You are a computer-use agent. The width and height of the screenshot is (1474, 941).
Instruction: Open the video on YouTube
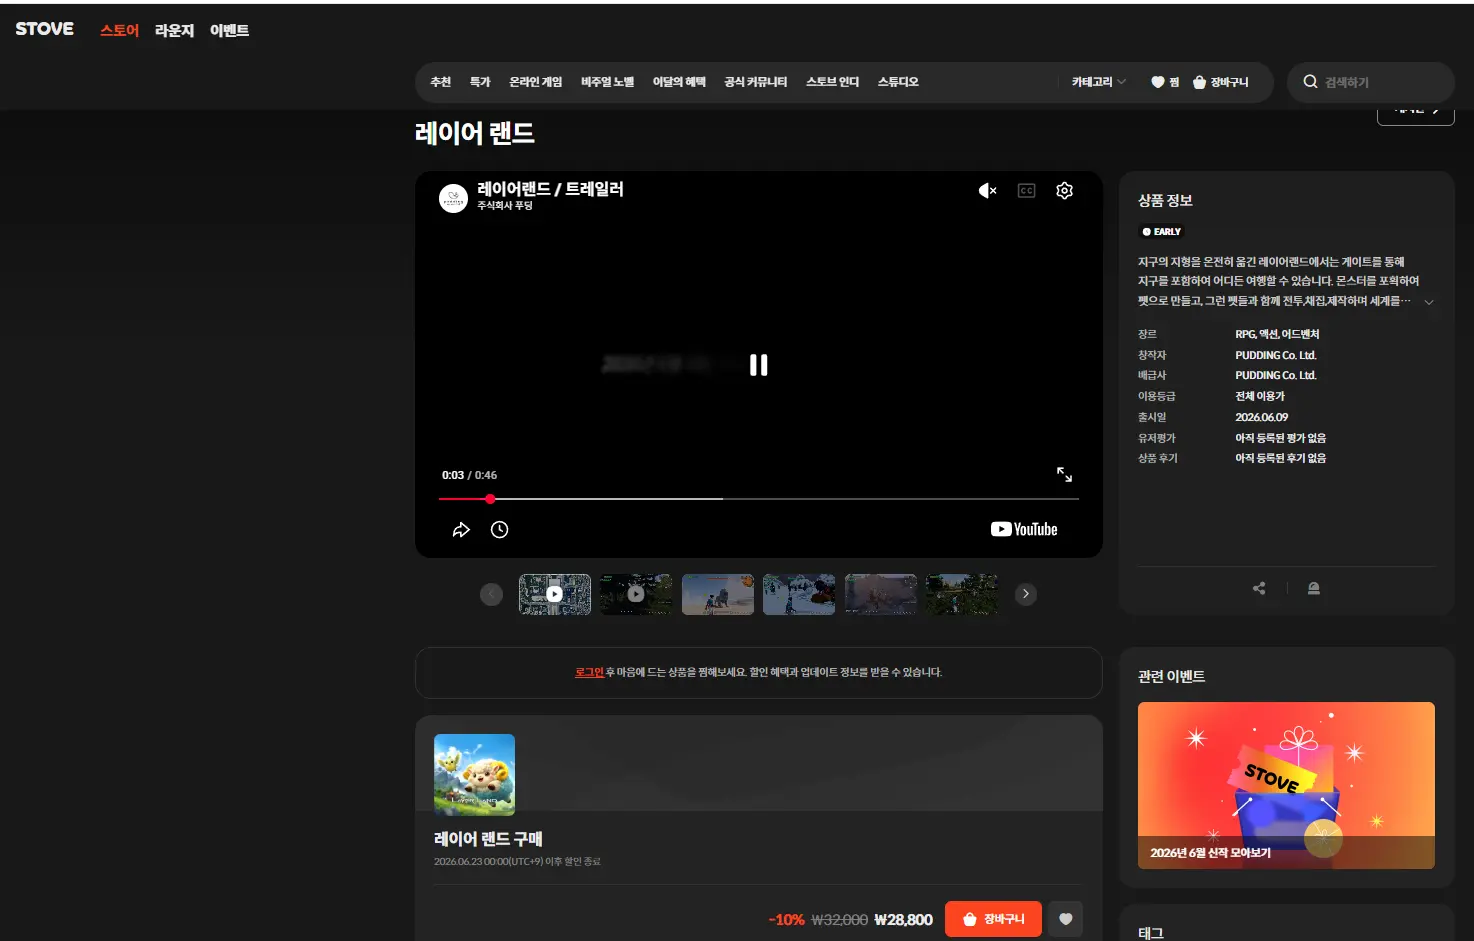tap(1024, 529)
